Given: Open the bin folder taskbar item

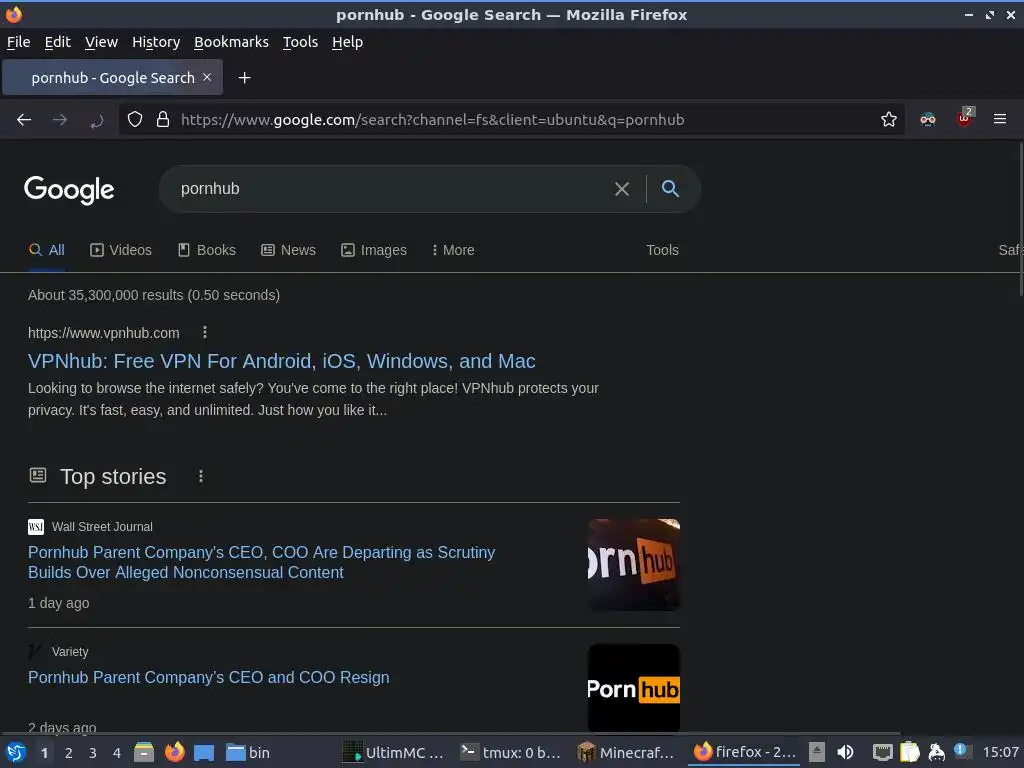Looking at the screenshot, I should point(248,752).
